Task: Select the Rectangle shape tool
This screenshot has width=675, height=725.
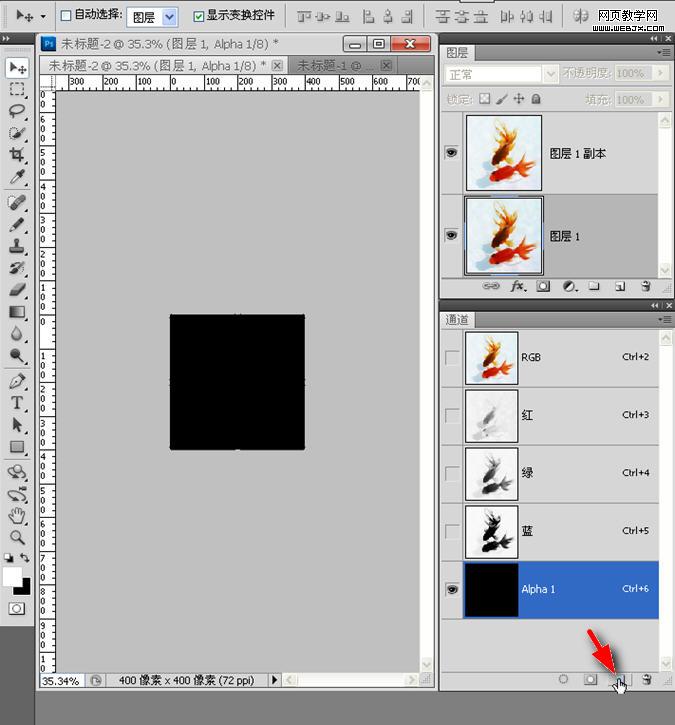Action: click(18, 447)
